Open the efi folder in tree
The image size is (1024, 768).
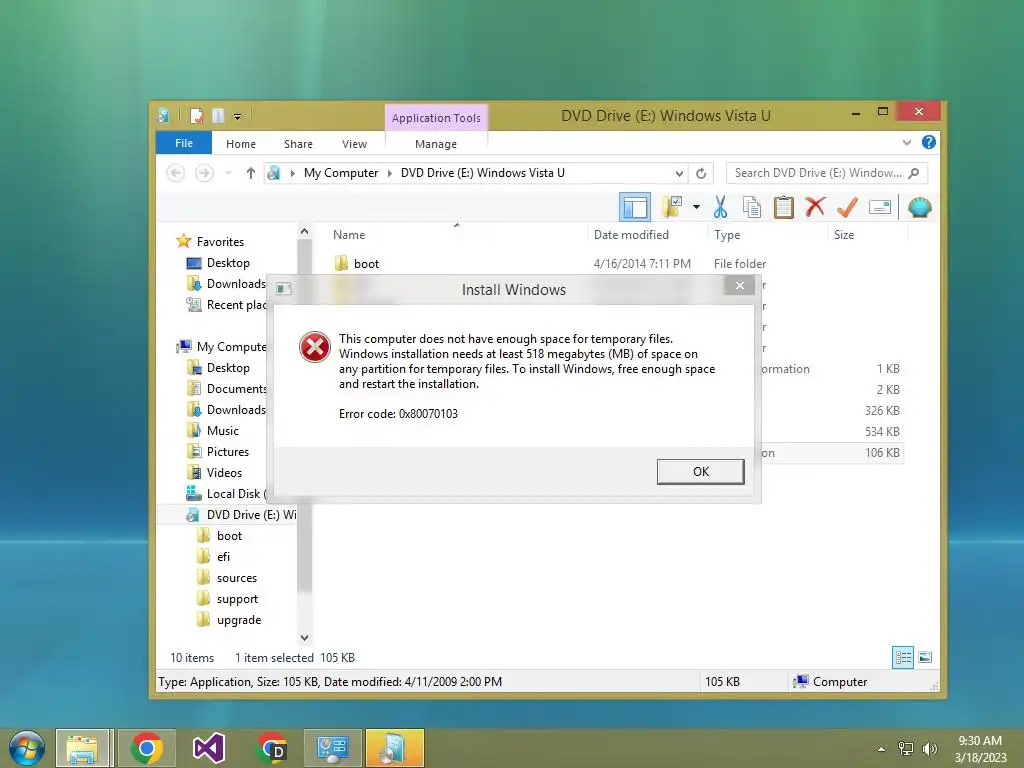coord(223,557)
